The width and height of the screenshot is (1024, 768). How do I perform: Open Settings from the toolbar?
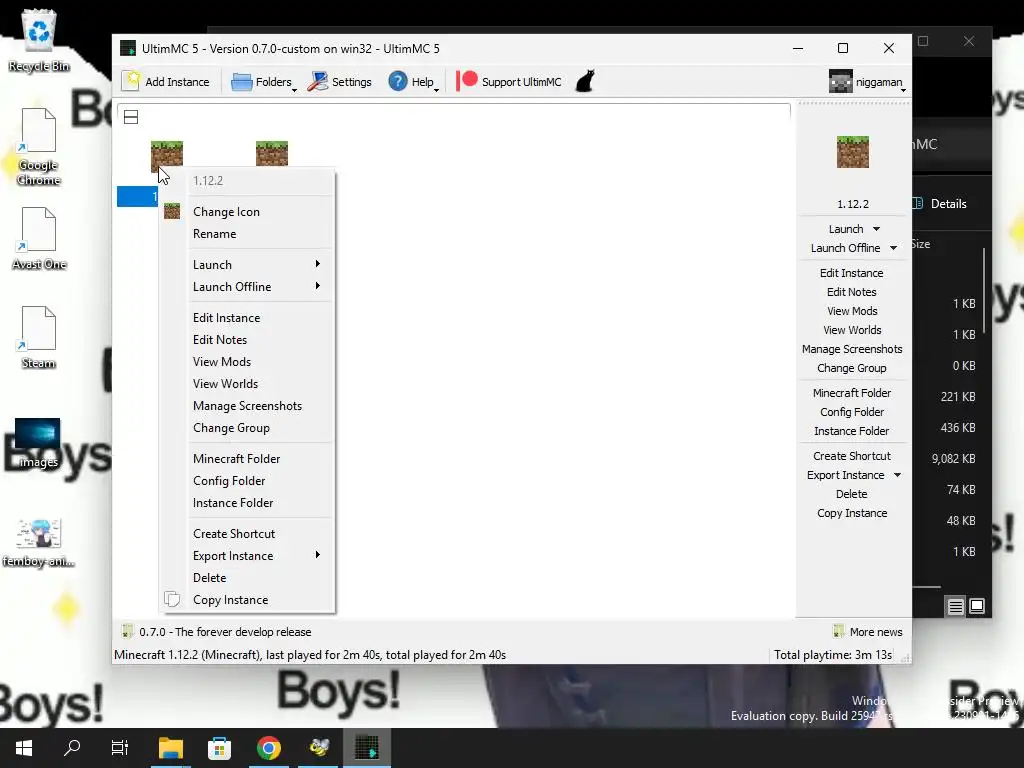[340, 82]
